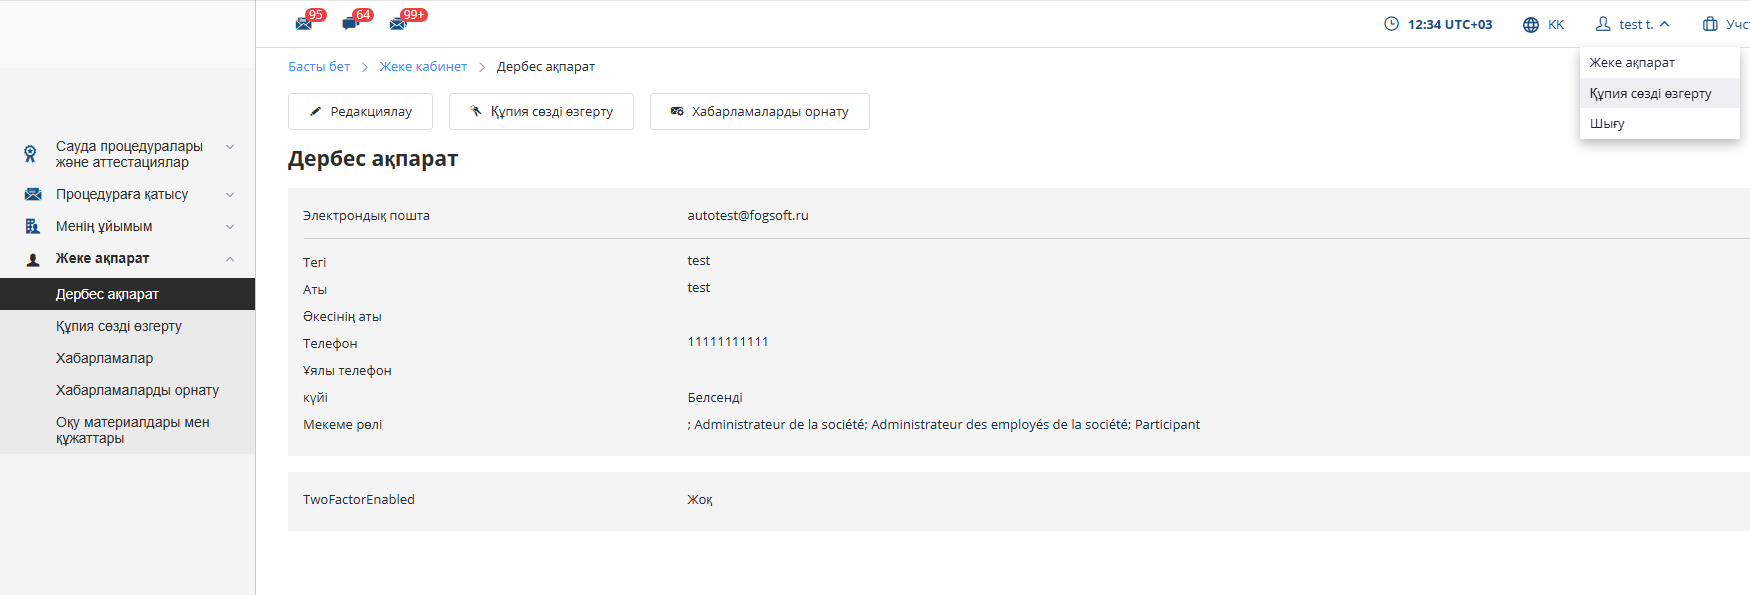Expand the Процедураға қатысу sidebar section

(230, 195)
